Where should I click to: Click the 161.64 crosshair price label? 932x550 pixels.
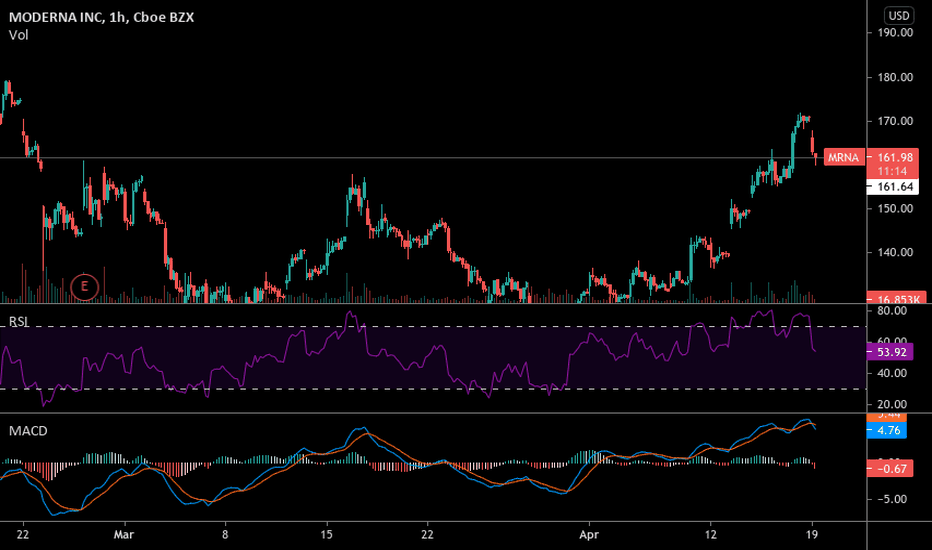[x=895, y=187]
